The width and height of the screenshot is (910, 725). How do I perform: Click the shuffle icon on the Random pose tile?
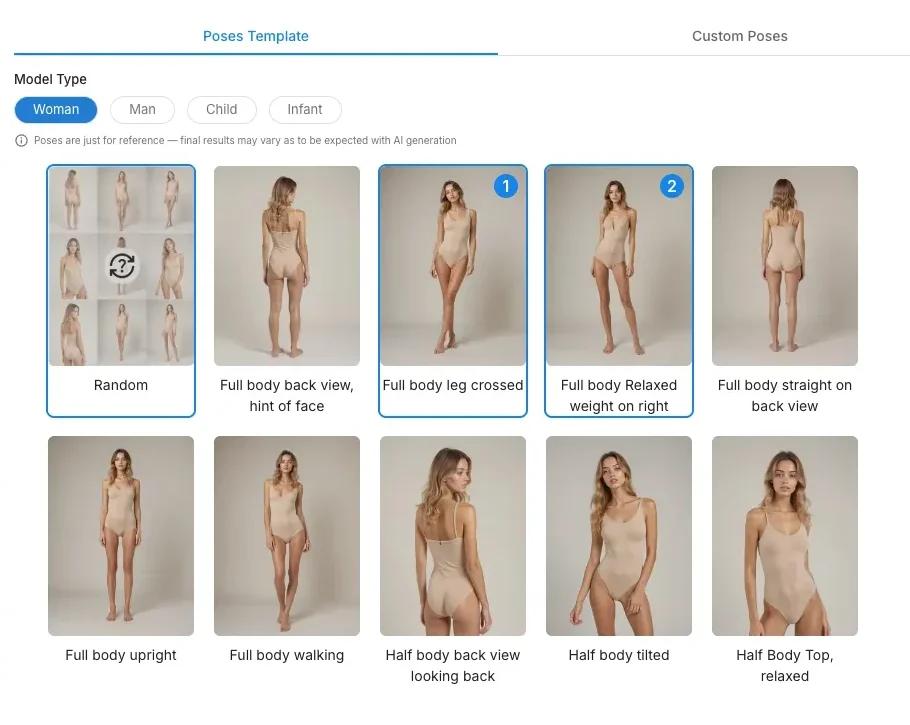tap(120, 266)
